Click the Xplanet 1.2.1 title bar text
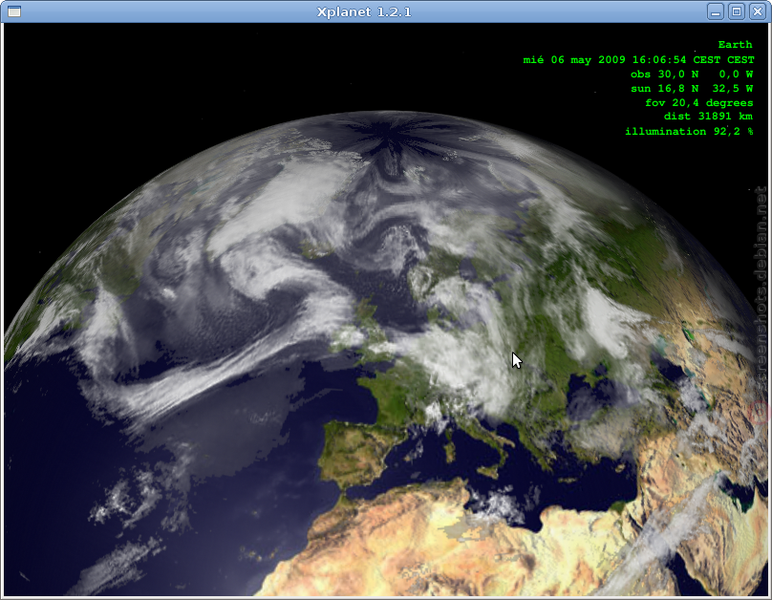772x600 pixels. click(x=364, y=12)
